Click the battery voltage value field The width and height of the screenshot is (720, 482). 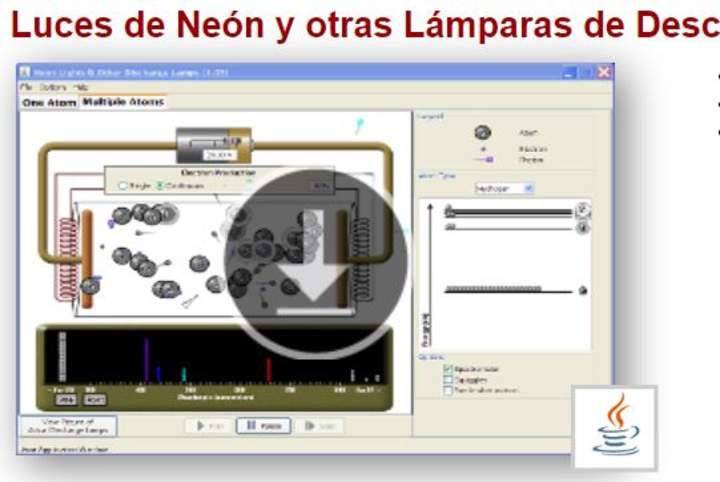[x=219, y=155]
